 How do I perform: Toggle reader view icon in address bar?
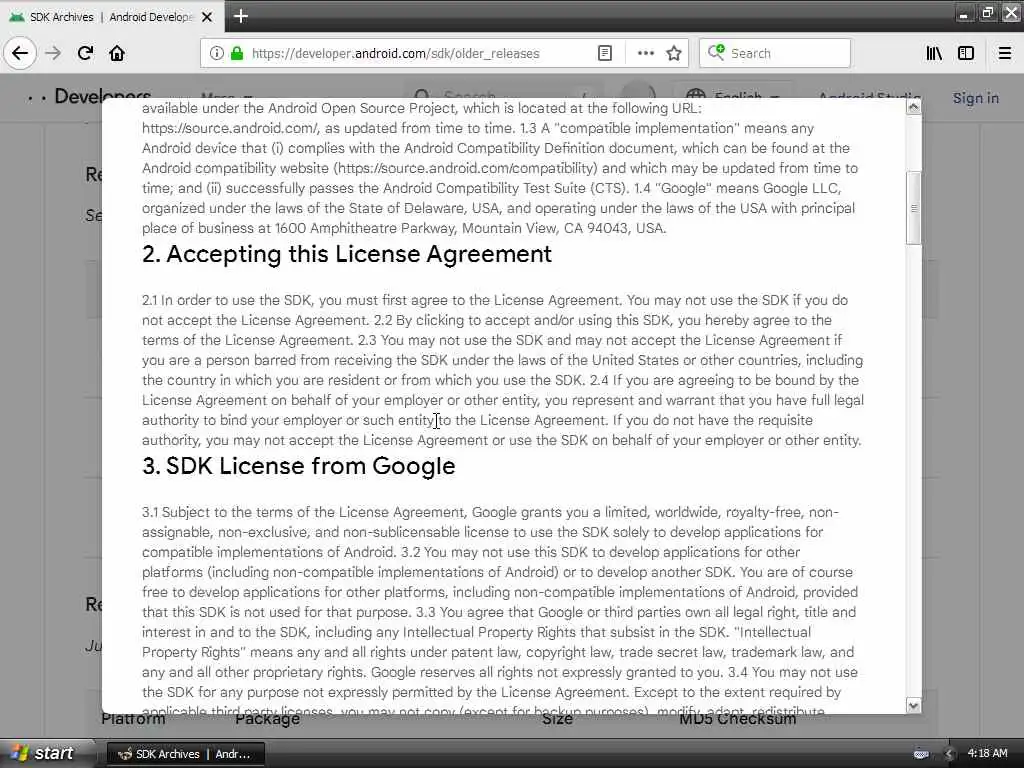click(x=605, y=53)
